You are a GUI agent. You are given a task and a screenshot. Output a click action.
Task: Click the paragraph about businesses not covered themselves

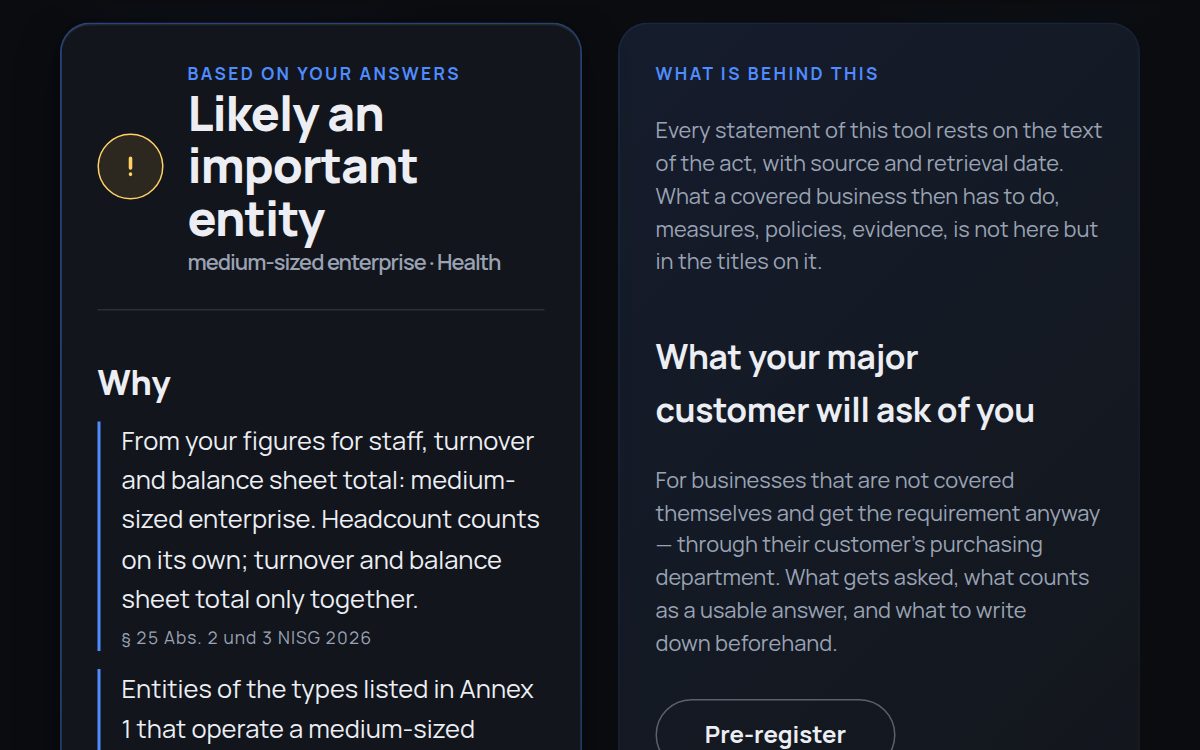tap(877, 561)
